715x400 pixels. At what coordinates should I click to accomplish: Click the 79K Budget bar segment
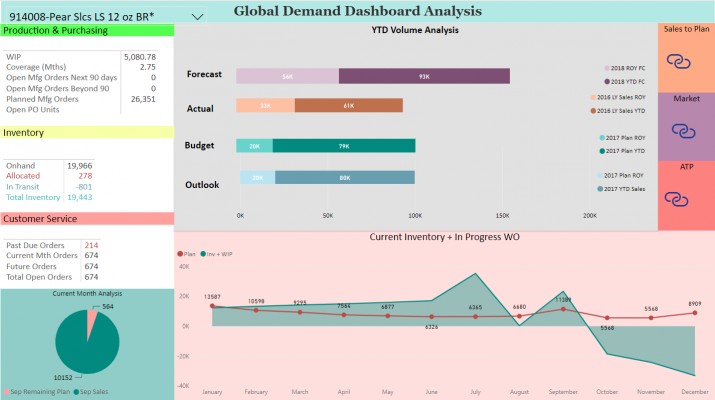(344, 146)
